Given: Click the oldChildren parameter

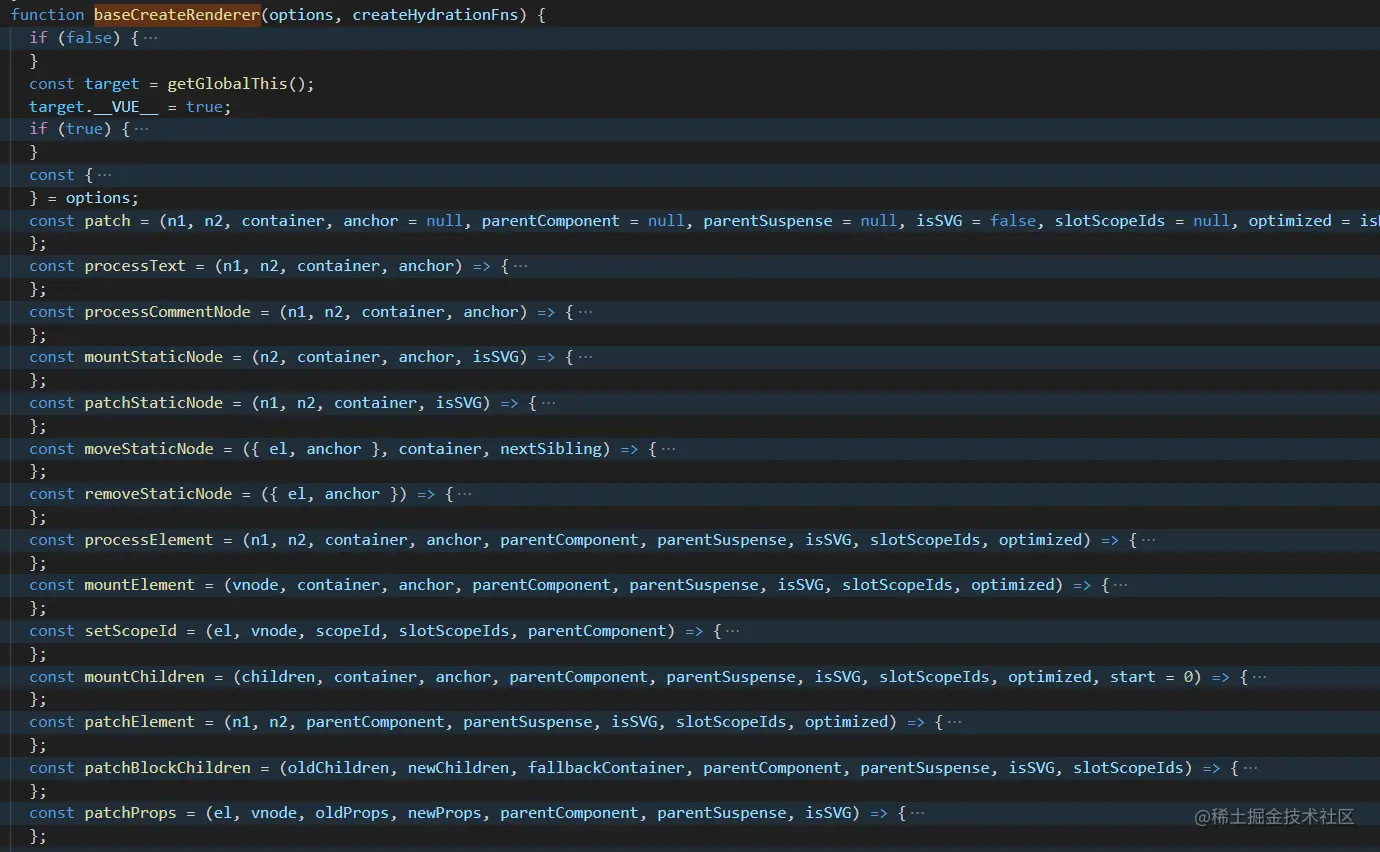Looking at the screenshot, I should point(339,768).
